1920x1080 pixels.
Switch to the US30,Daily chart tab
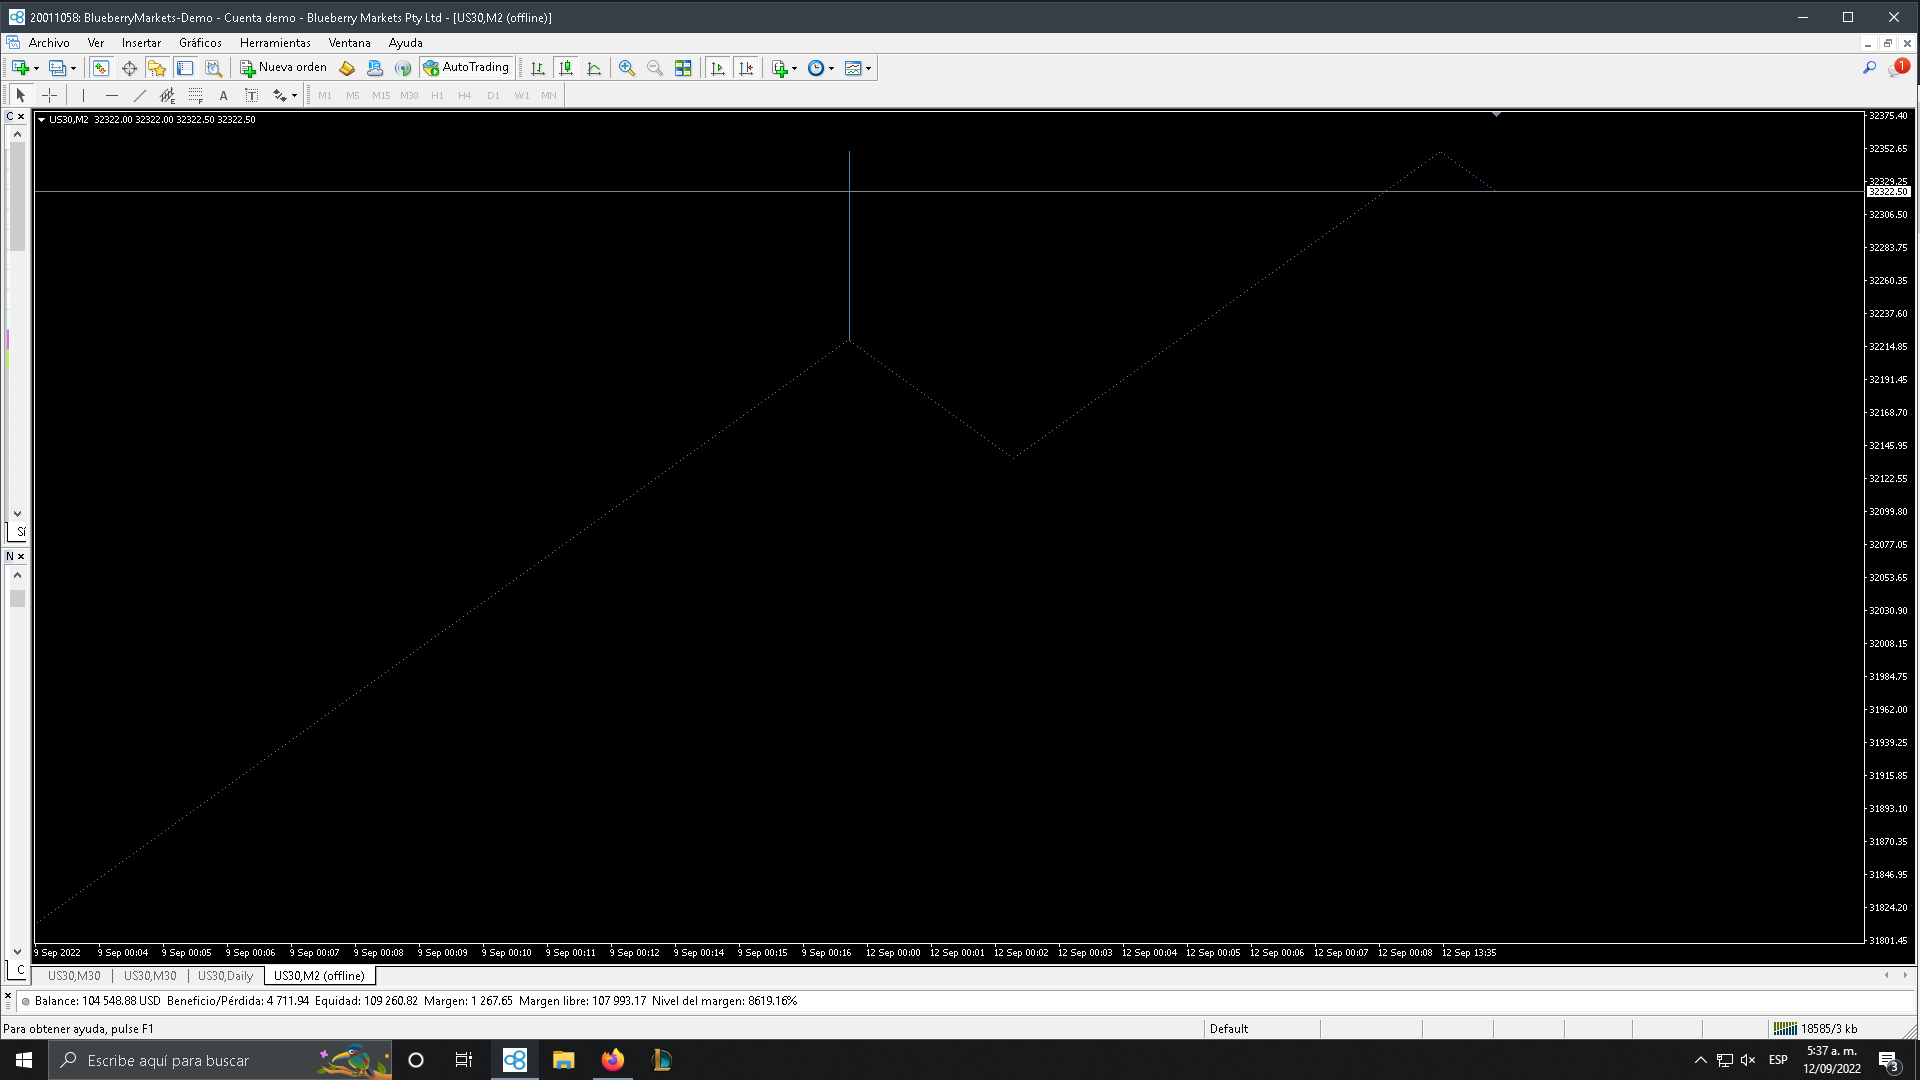[x=225, y=976]
